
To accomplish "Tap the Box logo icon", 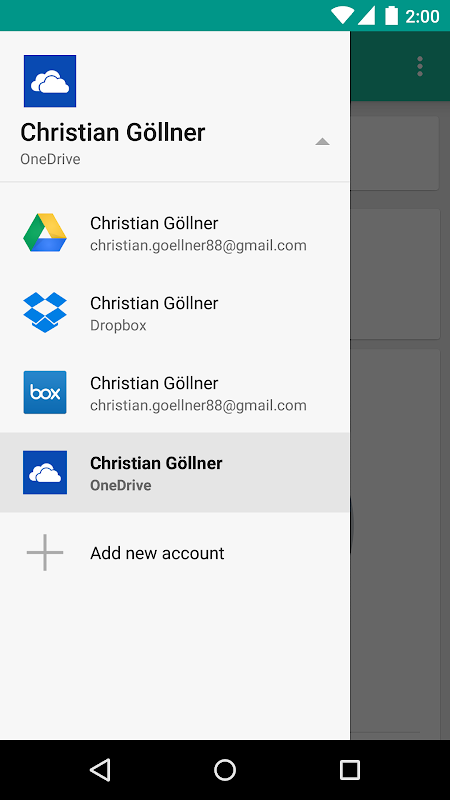I will [45, 392].
